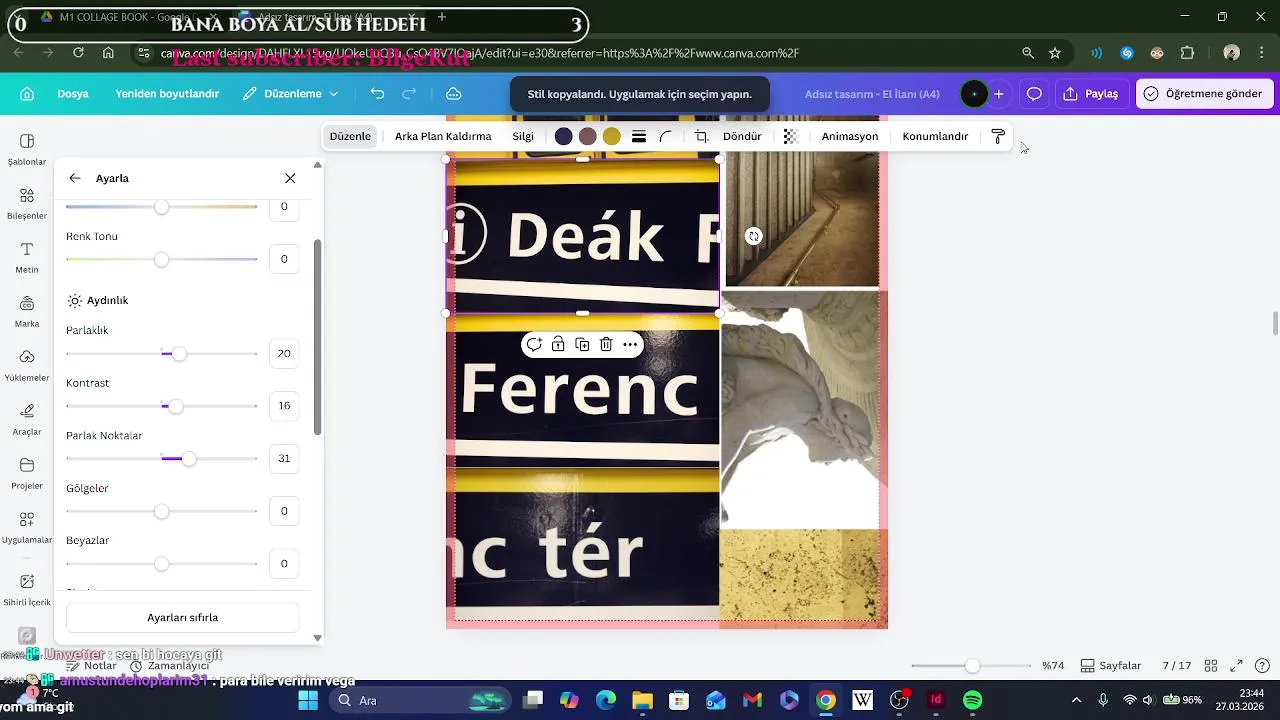This screenshot has width=1280, height=720.
Task: Open the Canva home icon
Action: [x=27, y=94]
